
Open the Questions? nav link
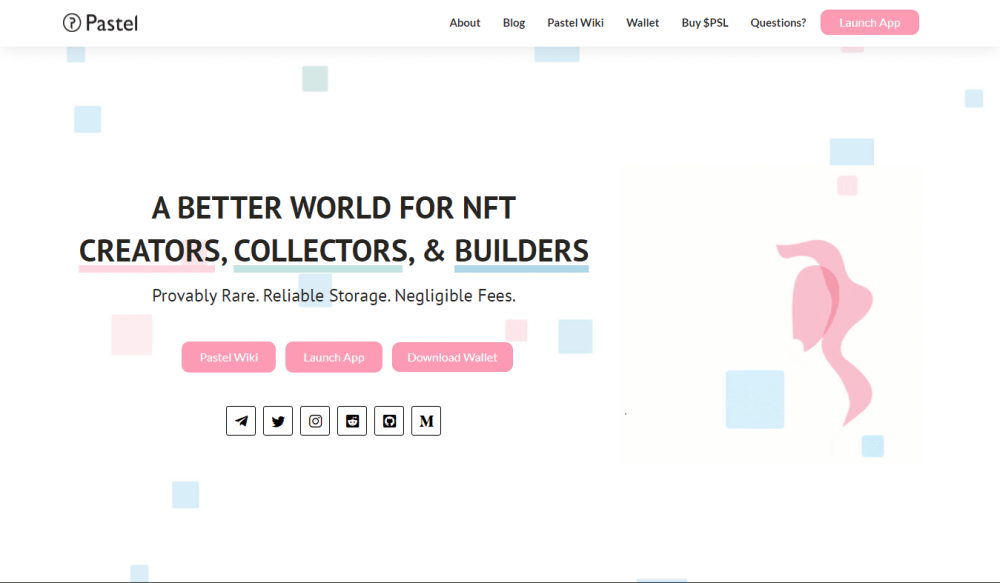click(x=778, y=23)
